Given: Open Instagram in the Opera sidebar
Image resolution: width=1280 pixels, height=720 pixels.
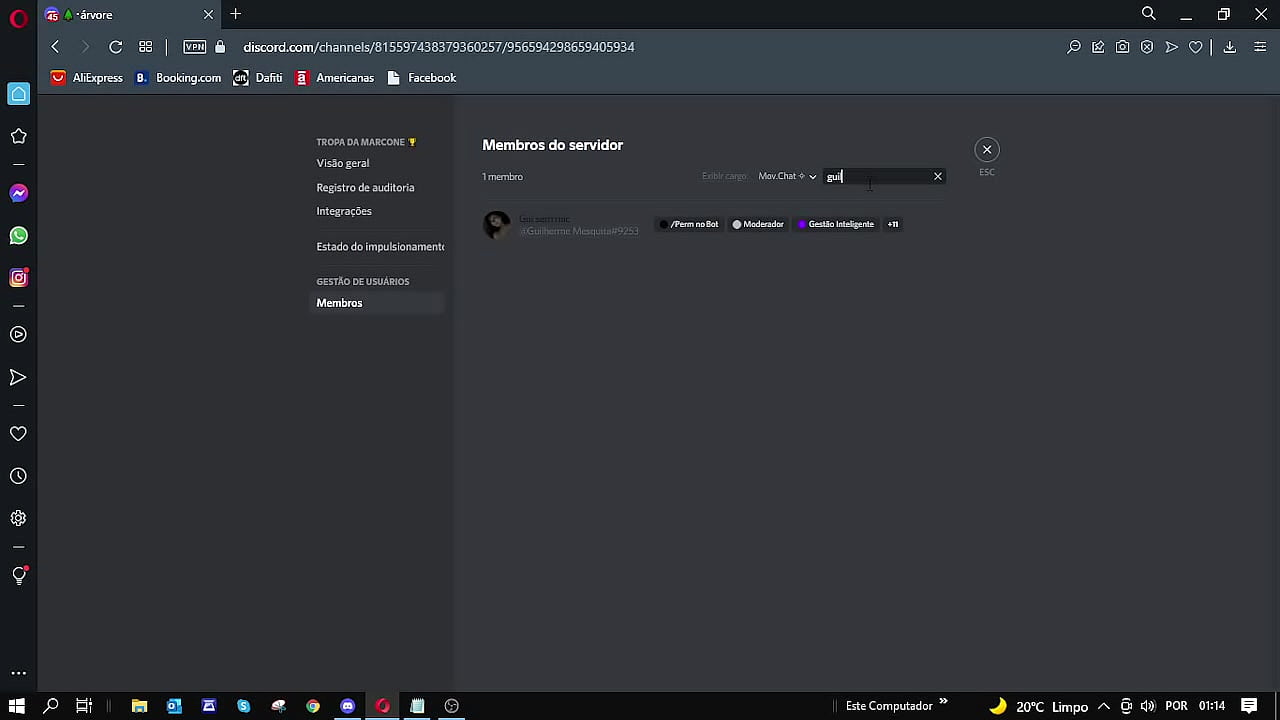Looking at the screenshot, I should [18, 278].
